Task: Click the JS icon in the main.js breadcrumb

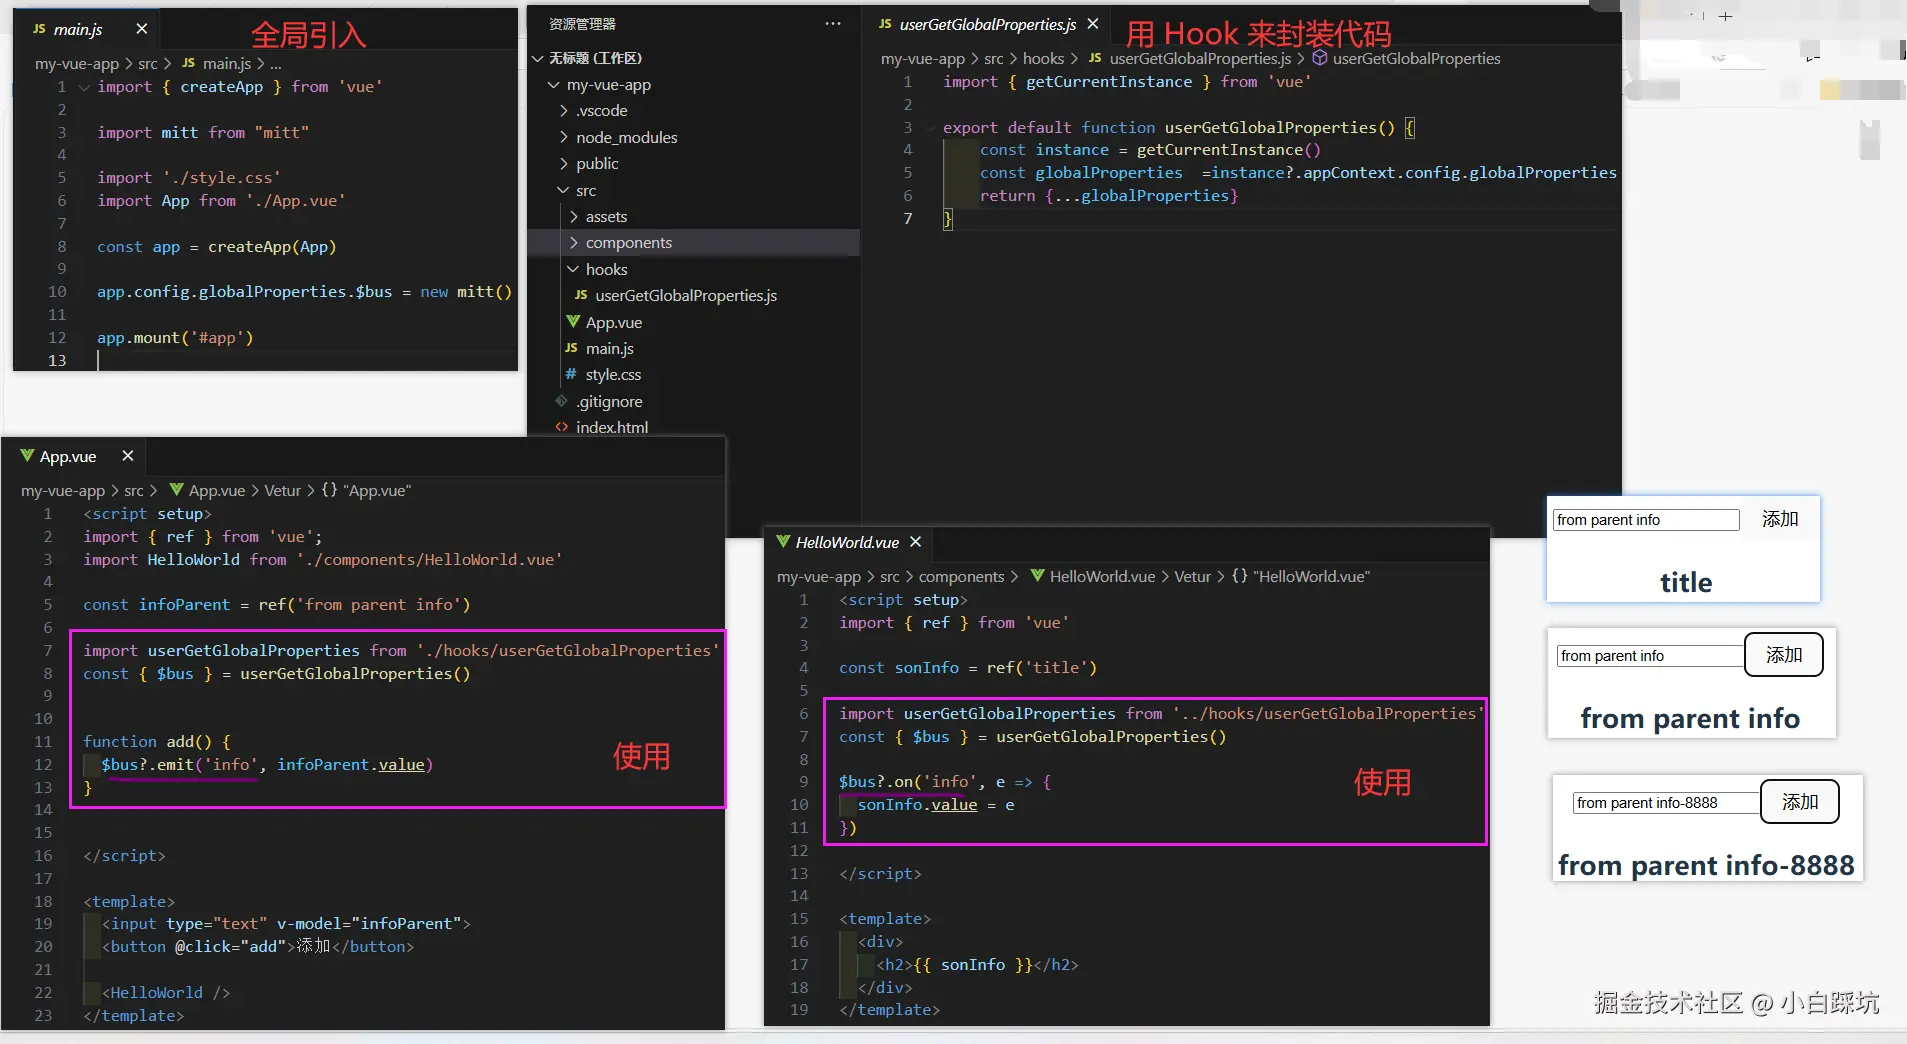Action: (188, 63)
